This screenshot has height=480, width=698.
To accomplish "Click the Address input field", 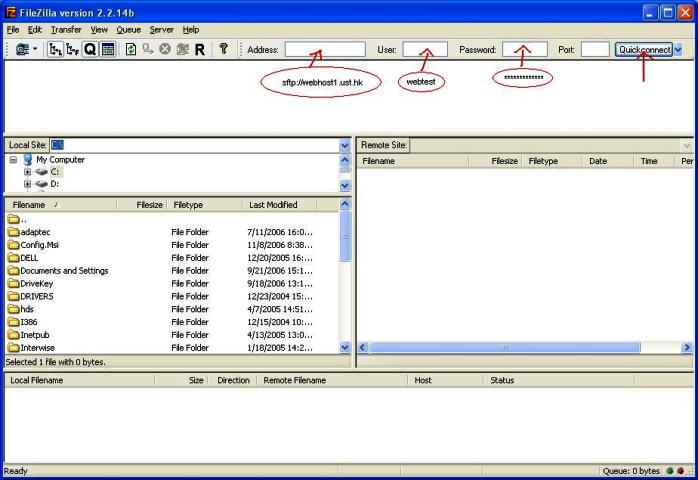I will coord(325,49).
